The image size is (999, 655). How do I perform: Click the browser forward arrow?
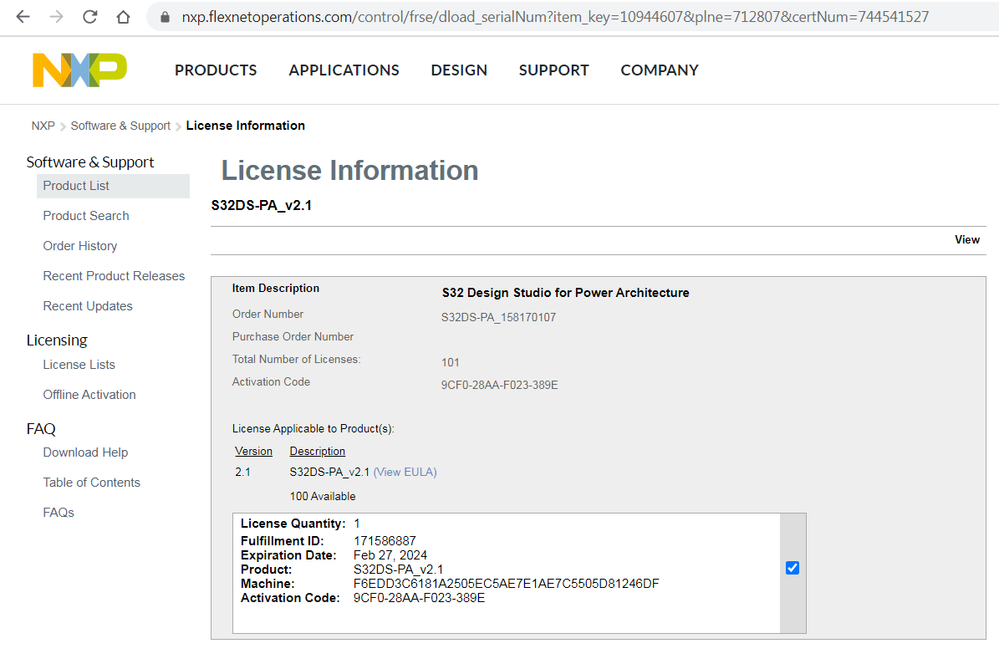click(x=56, y=17)
